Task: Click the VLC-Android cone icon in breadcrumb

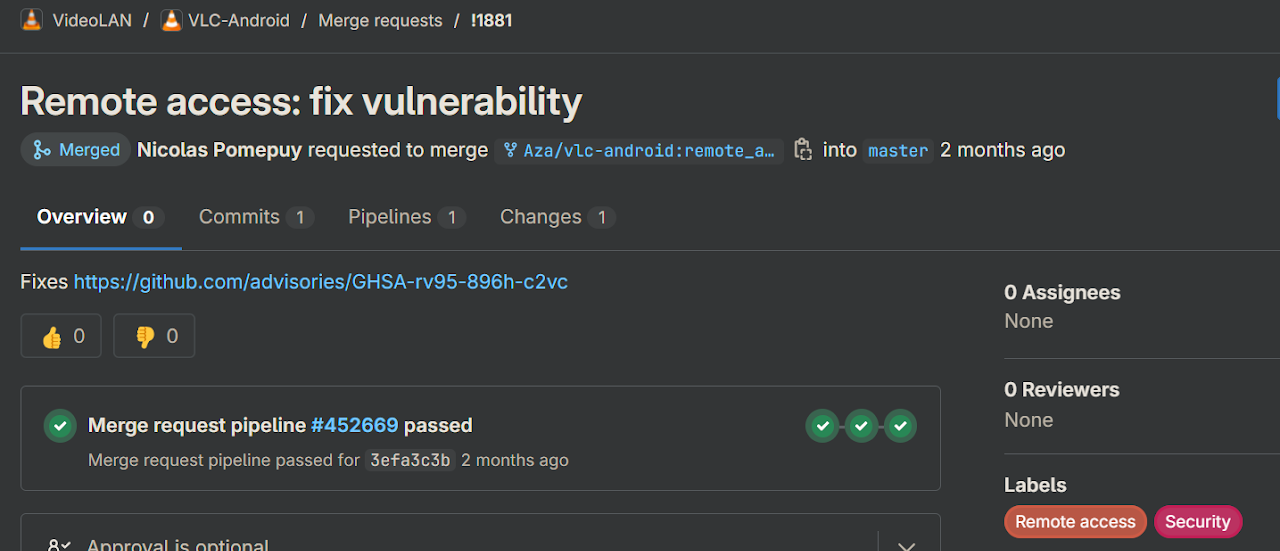Action: coord(172,20)
